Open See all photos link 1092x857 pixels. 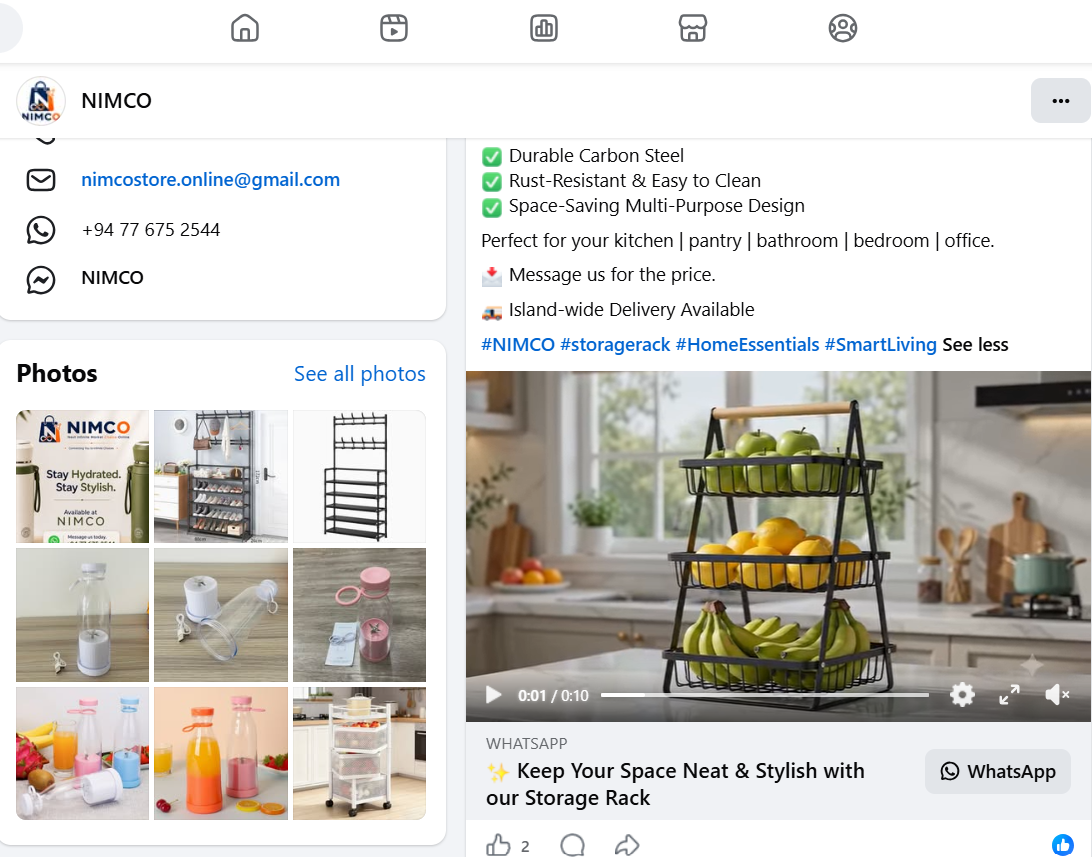[359, 374]
